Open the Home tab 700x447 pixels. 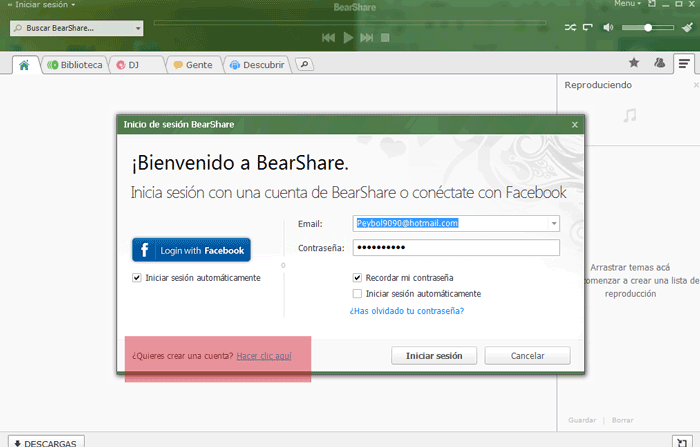tap(25, 65)
